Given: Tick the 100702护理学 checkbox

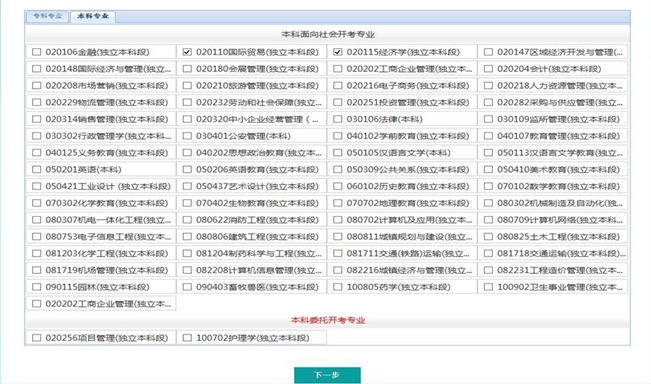Looking at the screenshot, I should pyautogui.click(x=187, y=338).
